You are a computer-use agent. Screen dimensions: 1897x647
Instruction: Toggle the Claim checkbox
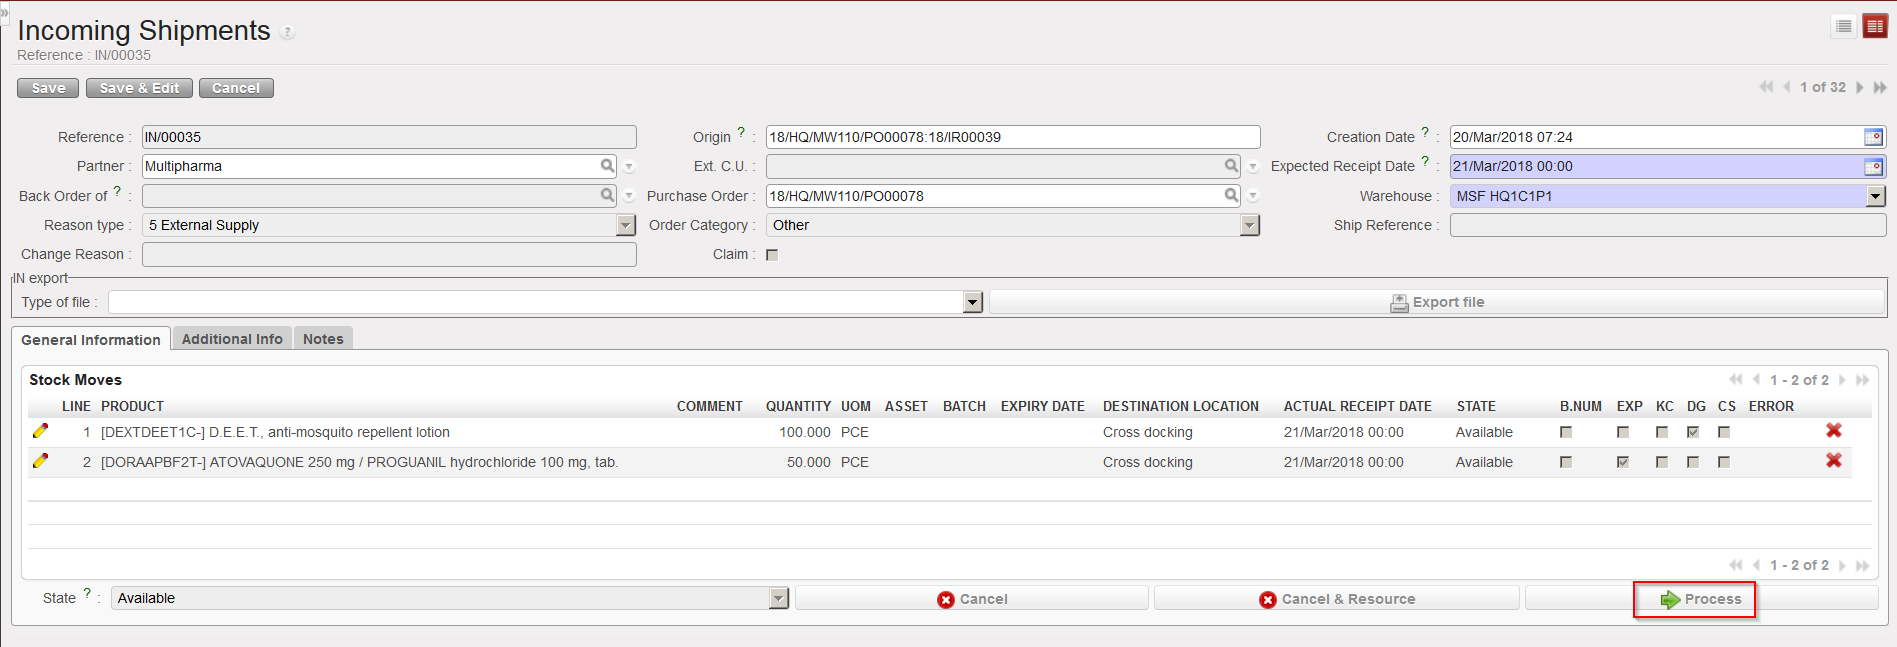coord(772,255)
